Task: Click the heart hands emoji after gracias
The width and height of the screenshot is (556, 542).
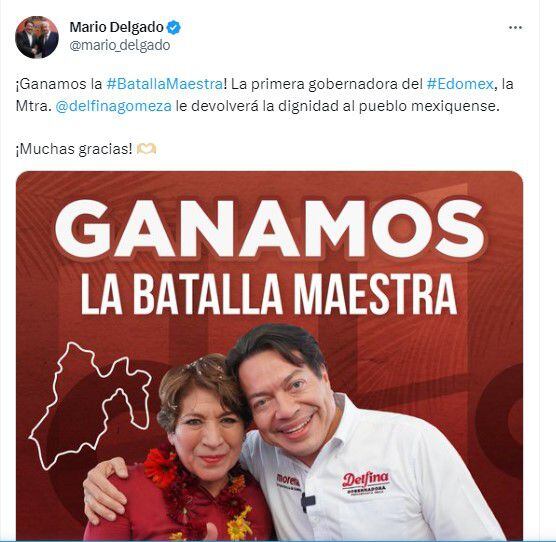Action: [x=146, y=149]
